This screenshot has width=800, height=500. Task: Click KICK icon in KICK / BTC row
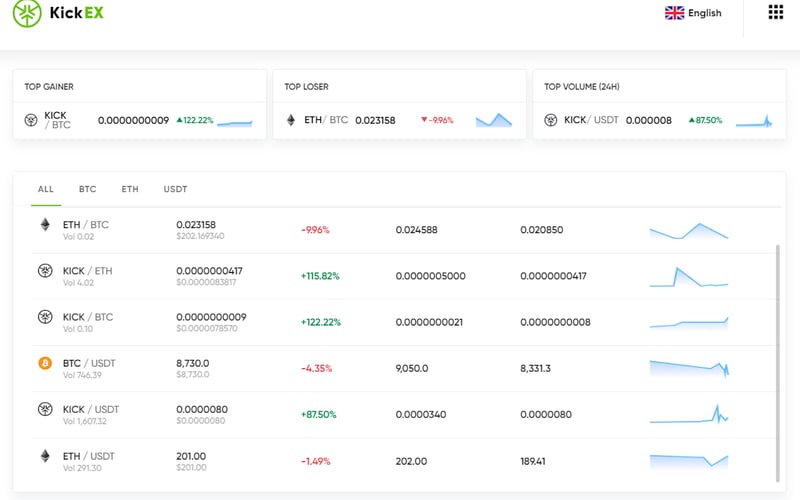(45, 317)
